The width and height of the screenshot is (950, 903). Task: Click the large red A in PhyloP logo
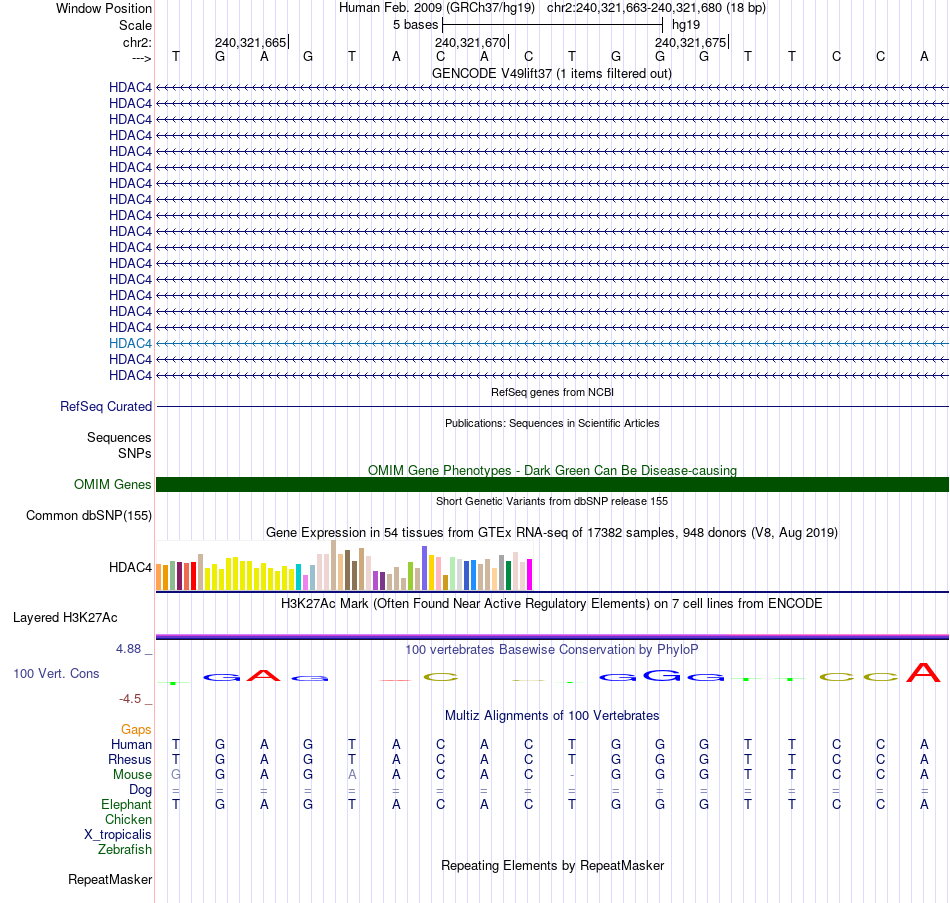click(x=923, y=672)
